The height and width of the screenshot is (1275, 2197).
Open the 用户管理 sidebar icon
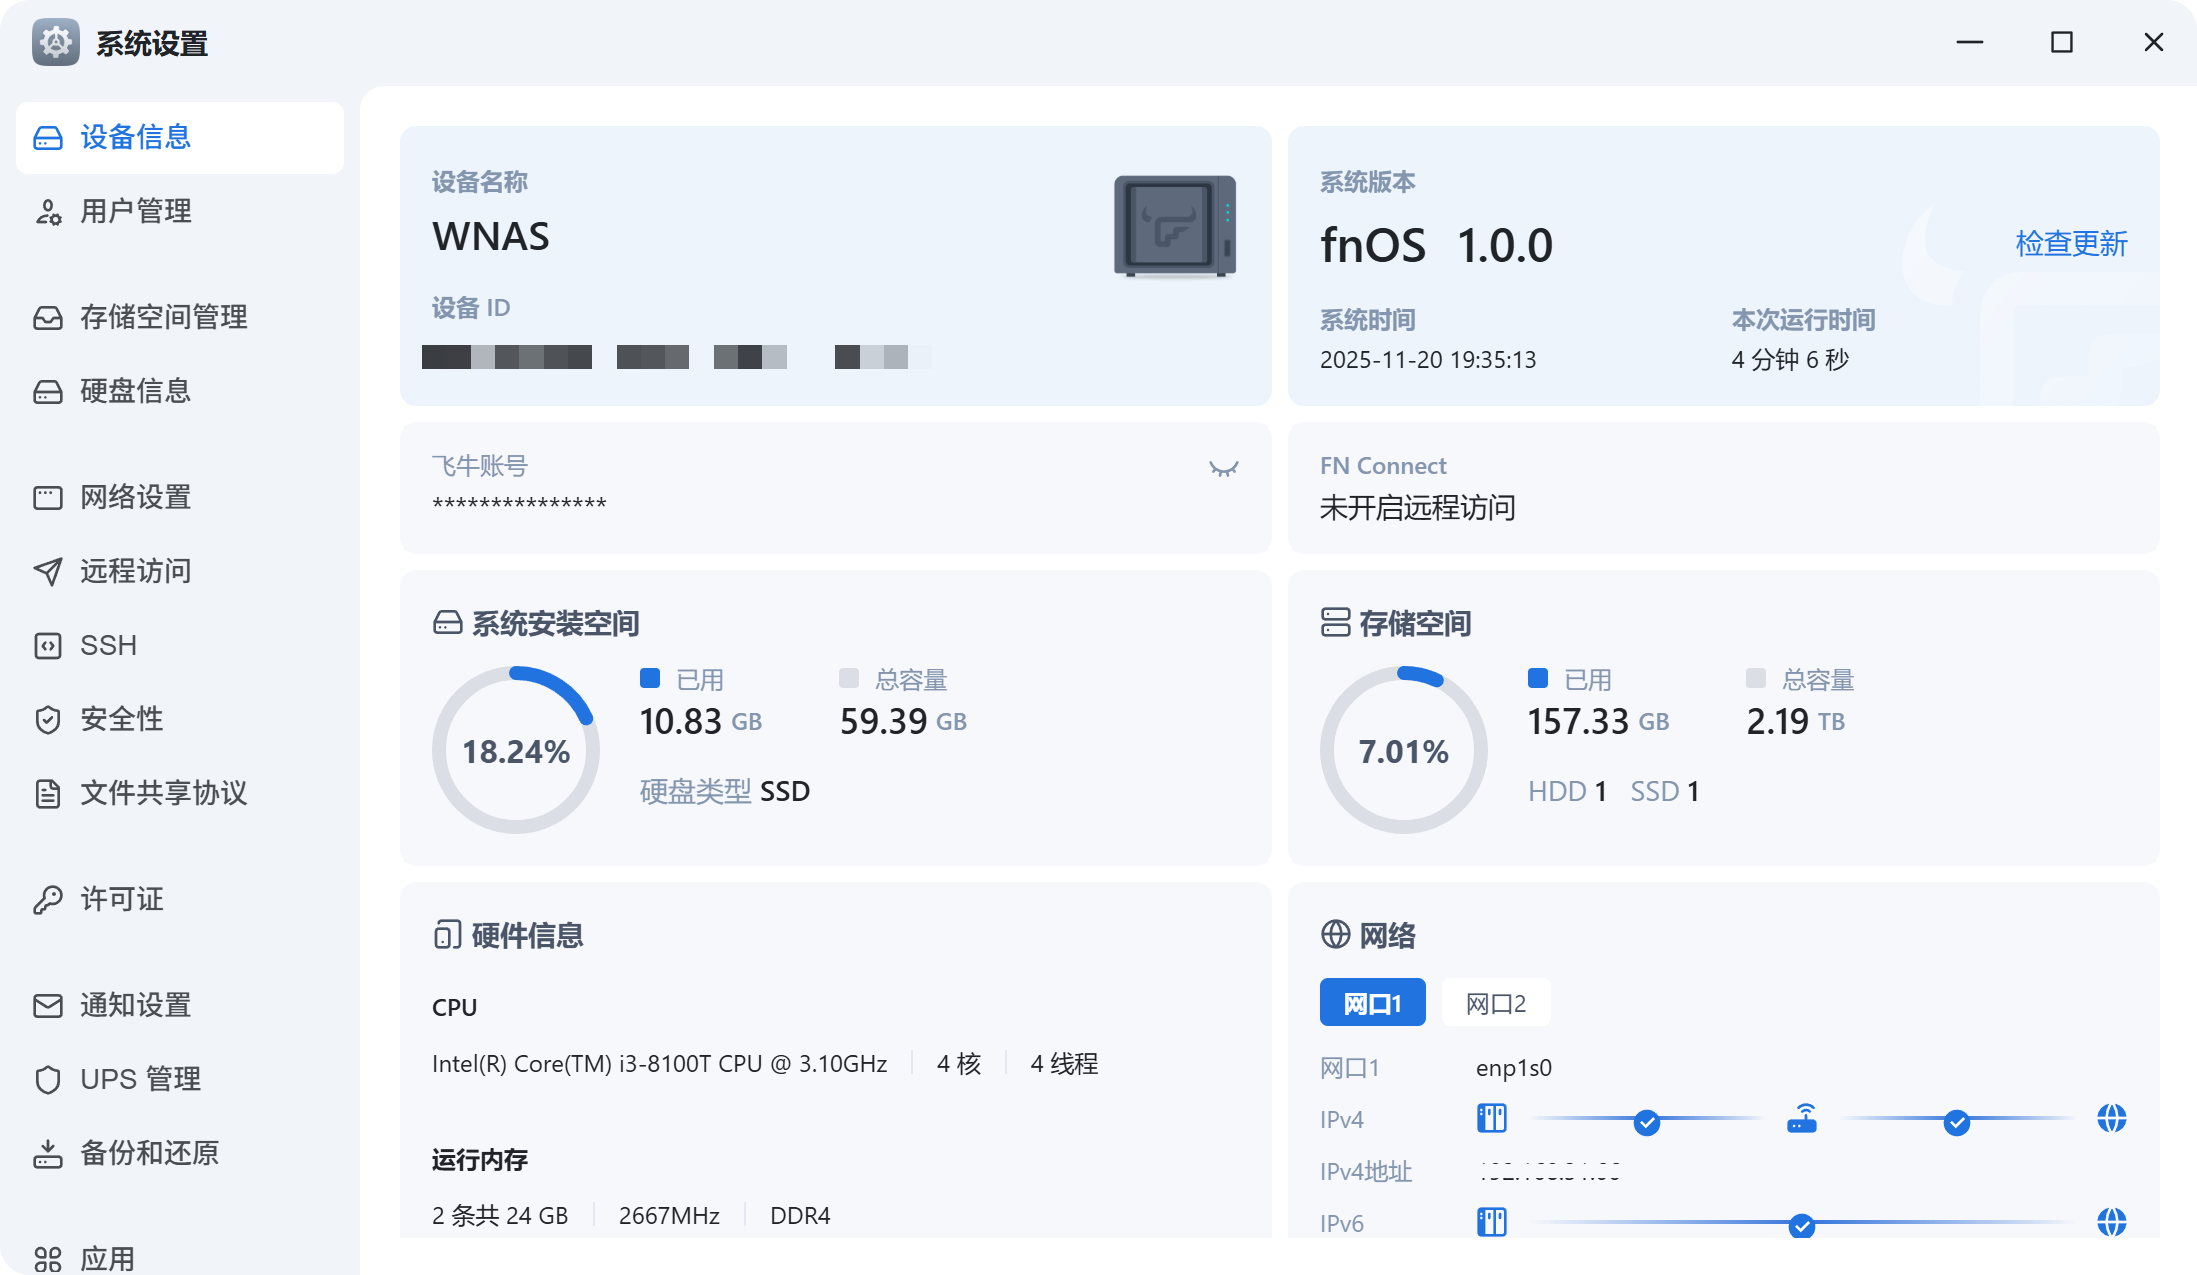[x=48, y=212]
